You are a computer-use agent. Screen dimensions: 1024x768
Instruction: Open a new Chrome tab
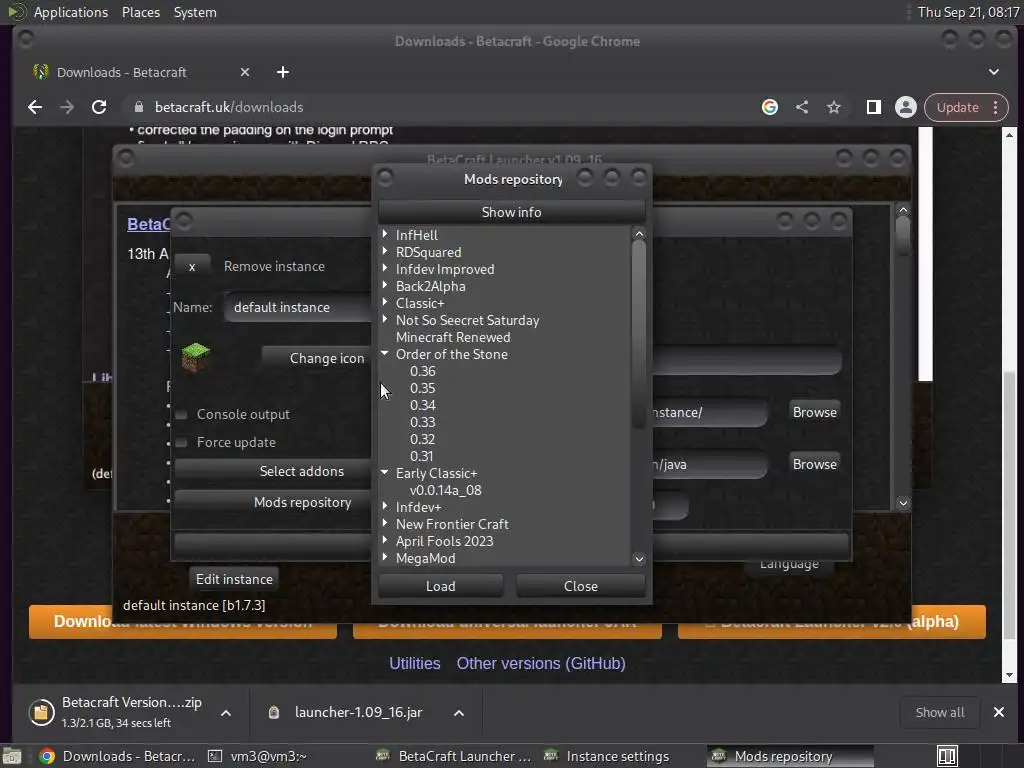coord(283,72)
